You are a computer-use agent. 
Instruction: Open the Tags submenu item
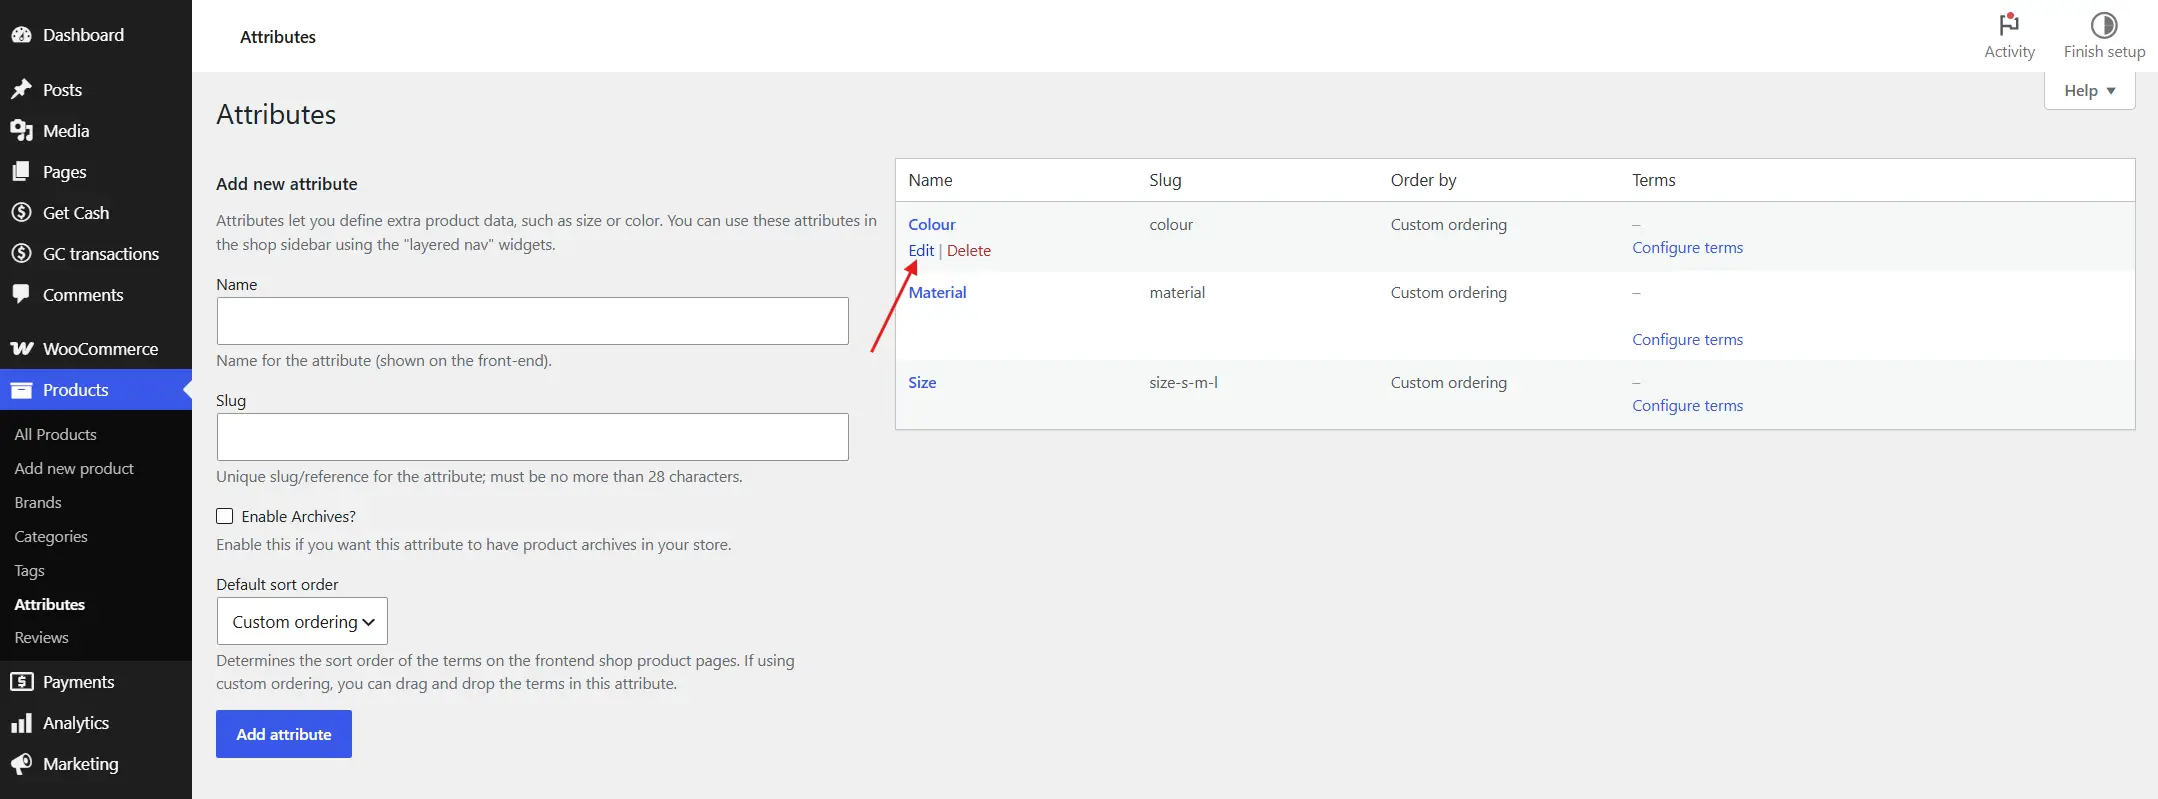[x=30, y=570]
